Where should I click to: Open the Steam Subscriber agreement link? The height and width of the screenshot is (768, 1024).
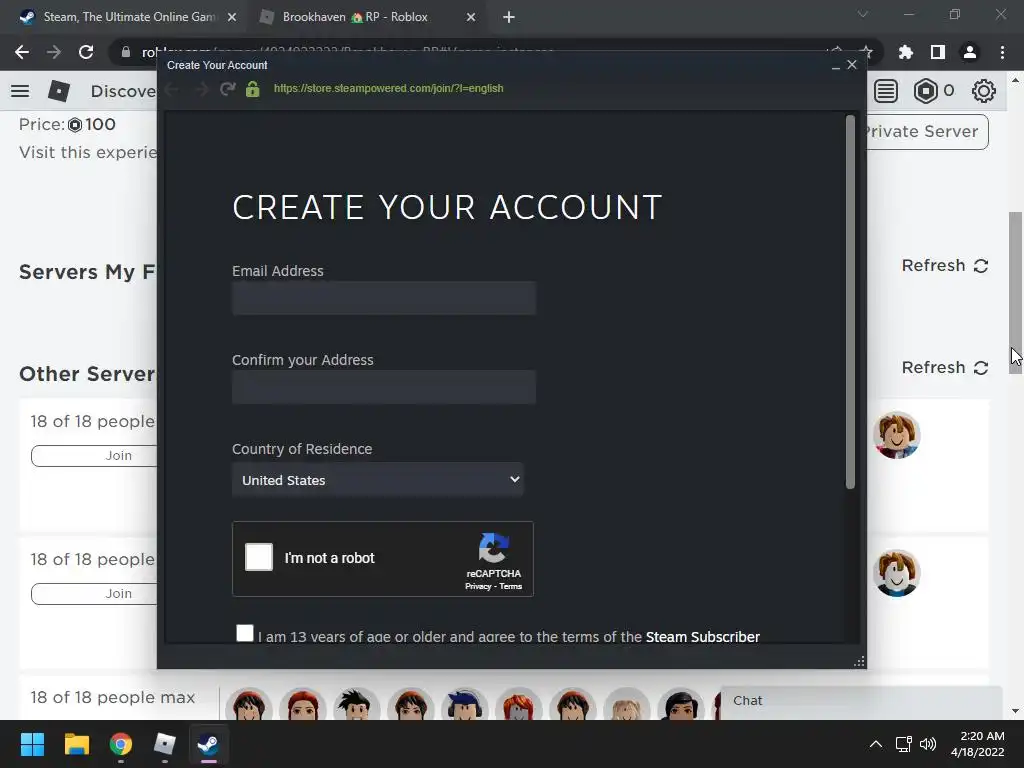[702, 637]
